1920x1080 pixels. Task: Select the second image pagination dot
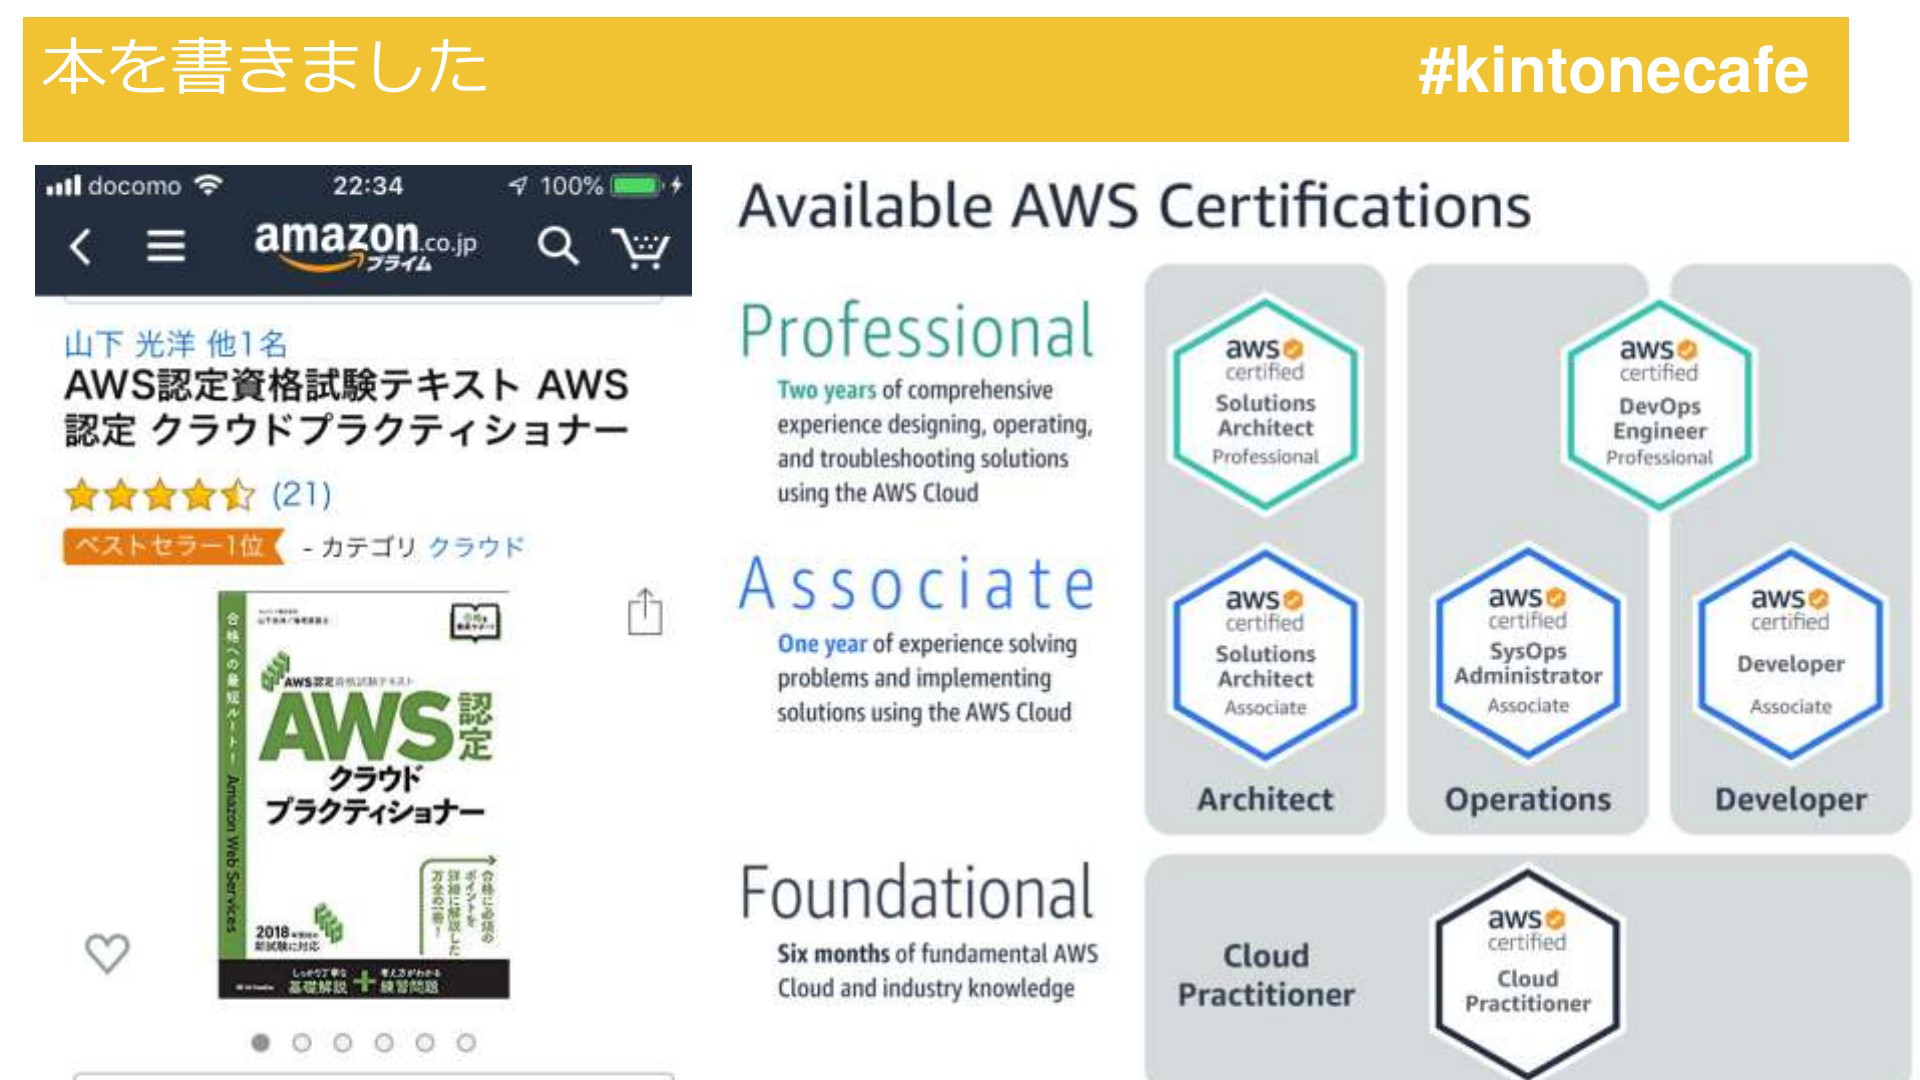click(x=302, y=1043)
